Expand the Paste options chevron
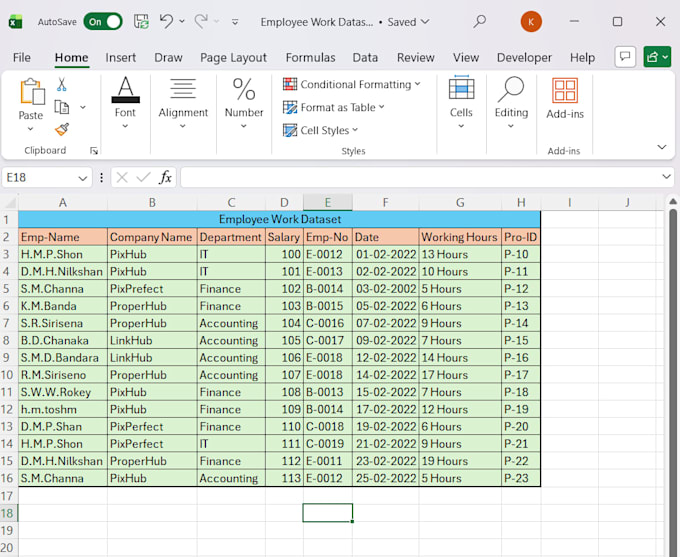This screenshot has height=557, width=680. click(x=30, y=128)
